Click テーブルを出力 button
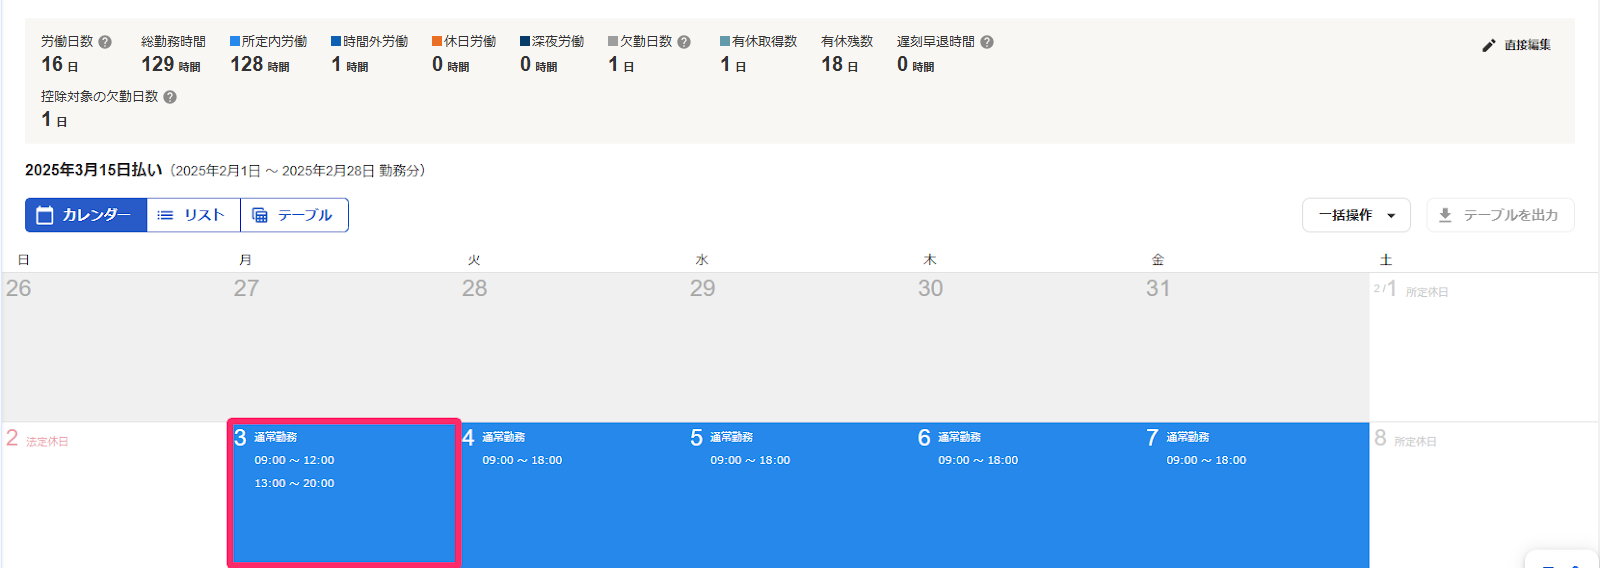The width and height of the screenshot is (1600, 568). pyautogui.click(x=1500, y=215)
